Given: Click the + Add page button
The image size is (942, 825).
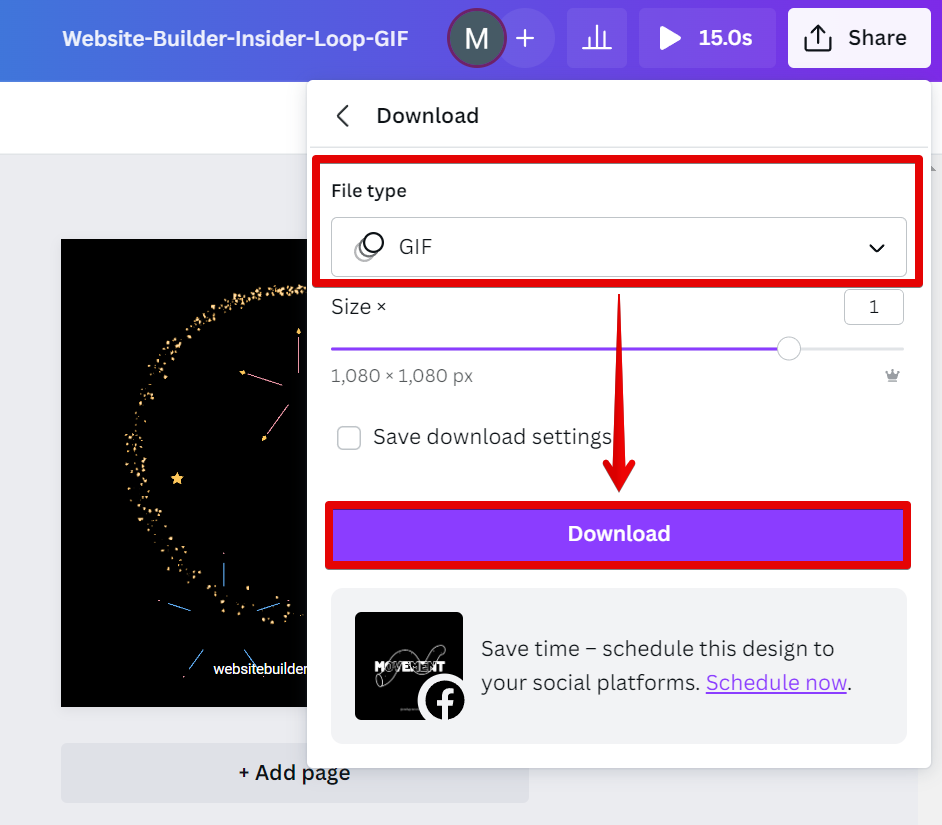Looking at the screenshot, I should [294, 772].
